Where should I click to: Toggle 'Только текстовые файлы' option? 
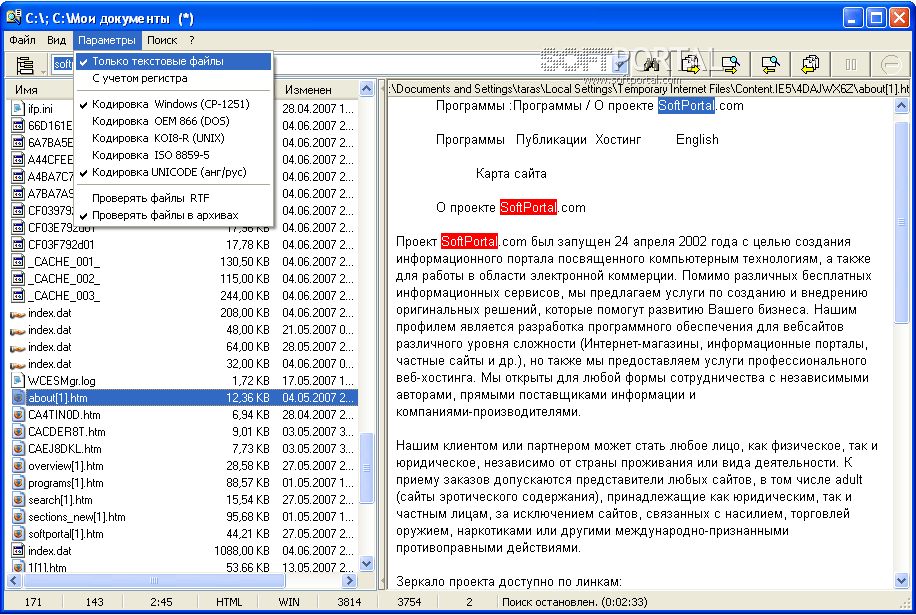[174, 61]
